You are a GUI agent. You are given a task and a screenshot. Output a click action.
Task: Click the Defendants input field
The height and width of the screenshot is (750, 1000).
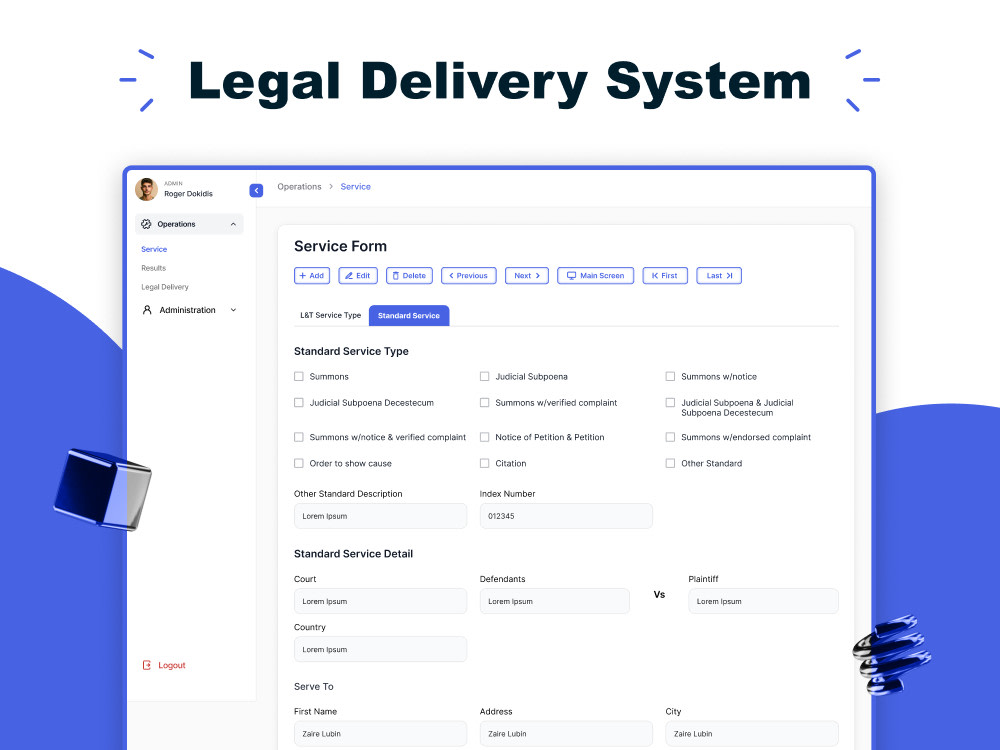coord(554,601)
